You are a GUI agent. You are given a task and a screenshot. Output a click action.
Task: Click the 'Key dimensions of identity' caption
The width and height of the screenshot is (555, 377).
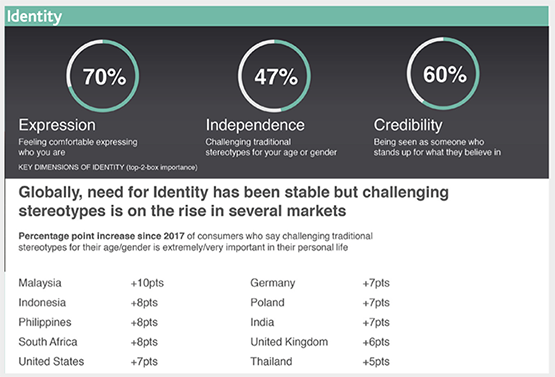[108, 167]
